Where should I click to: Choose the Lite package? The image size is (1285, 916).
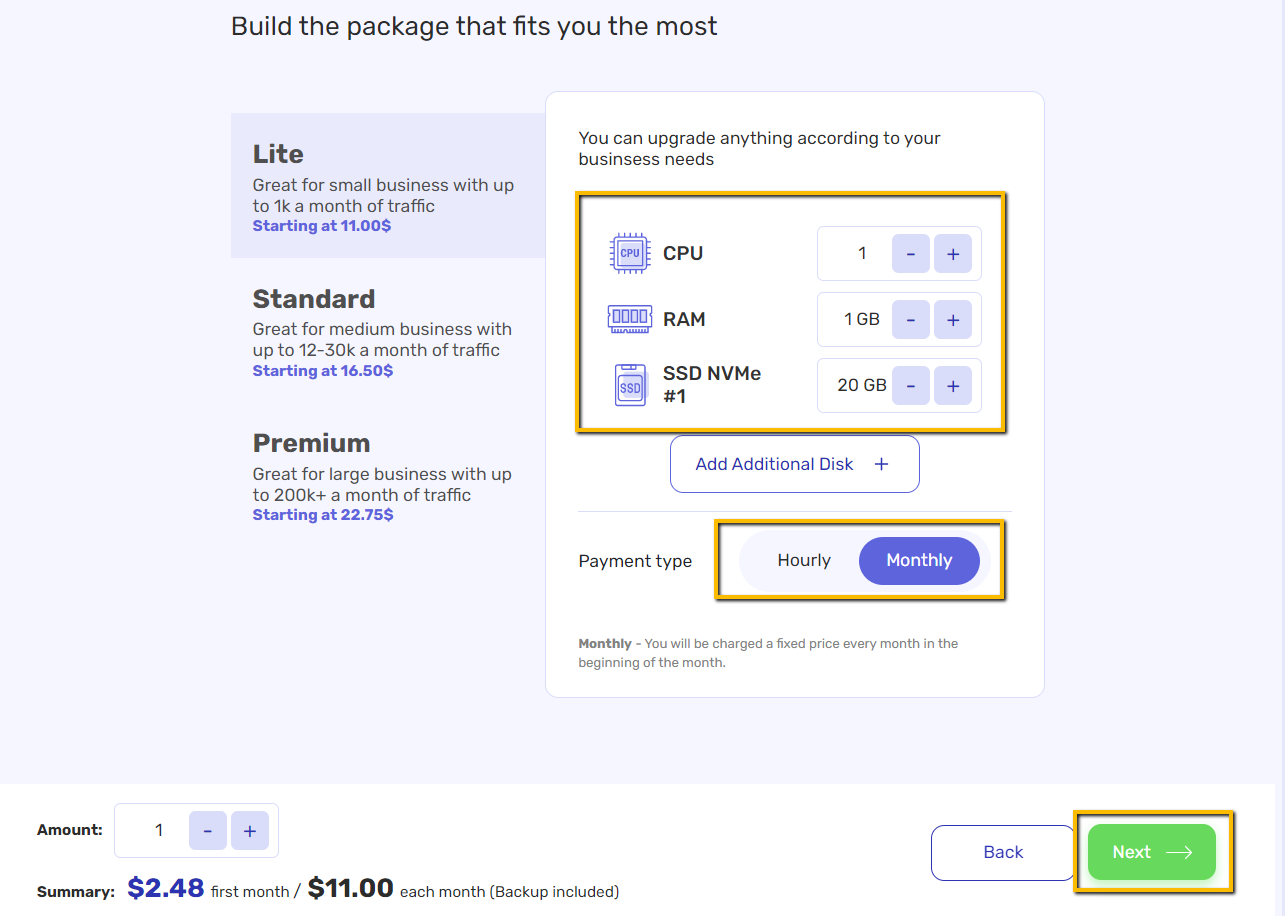388,185
